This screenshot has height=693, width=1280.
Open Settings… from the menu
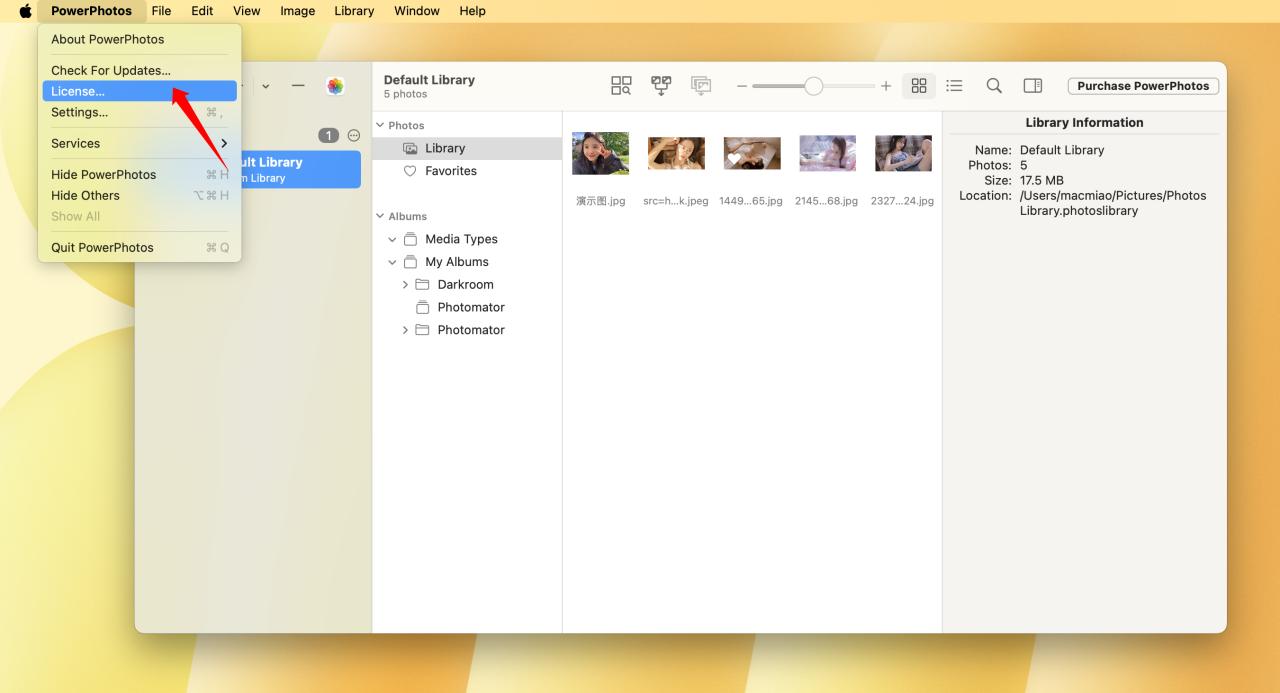(139, 112)
